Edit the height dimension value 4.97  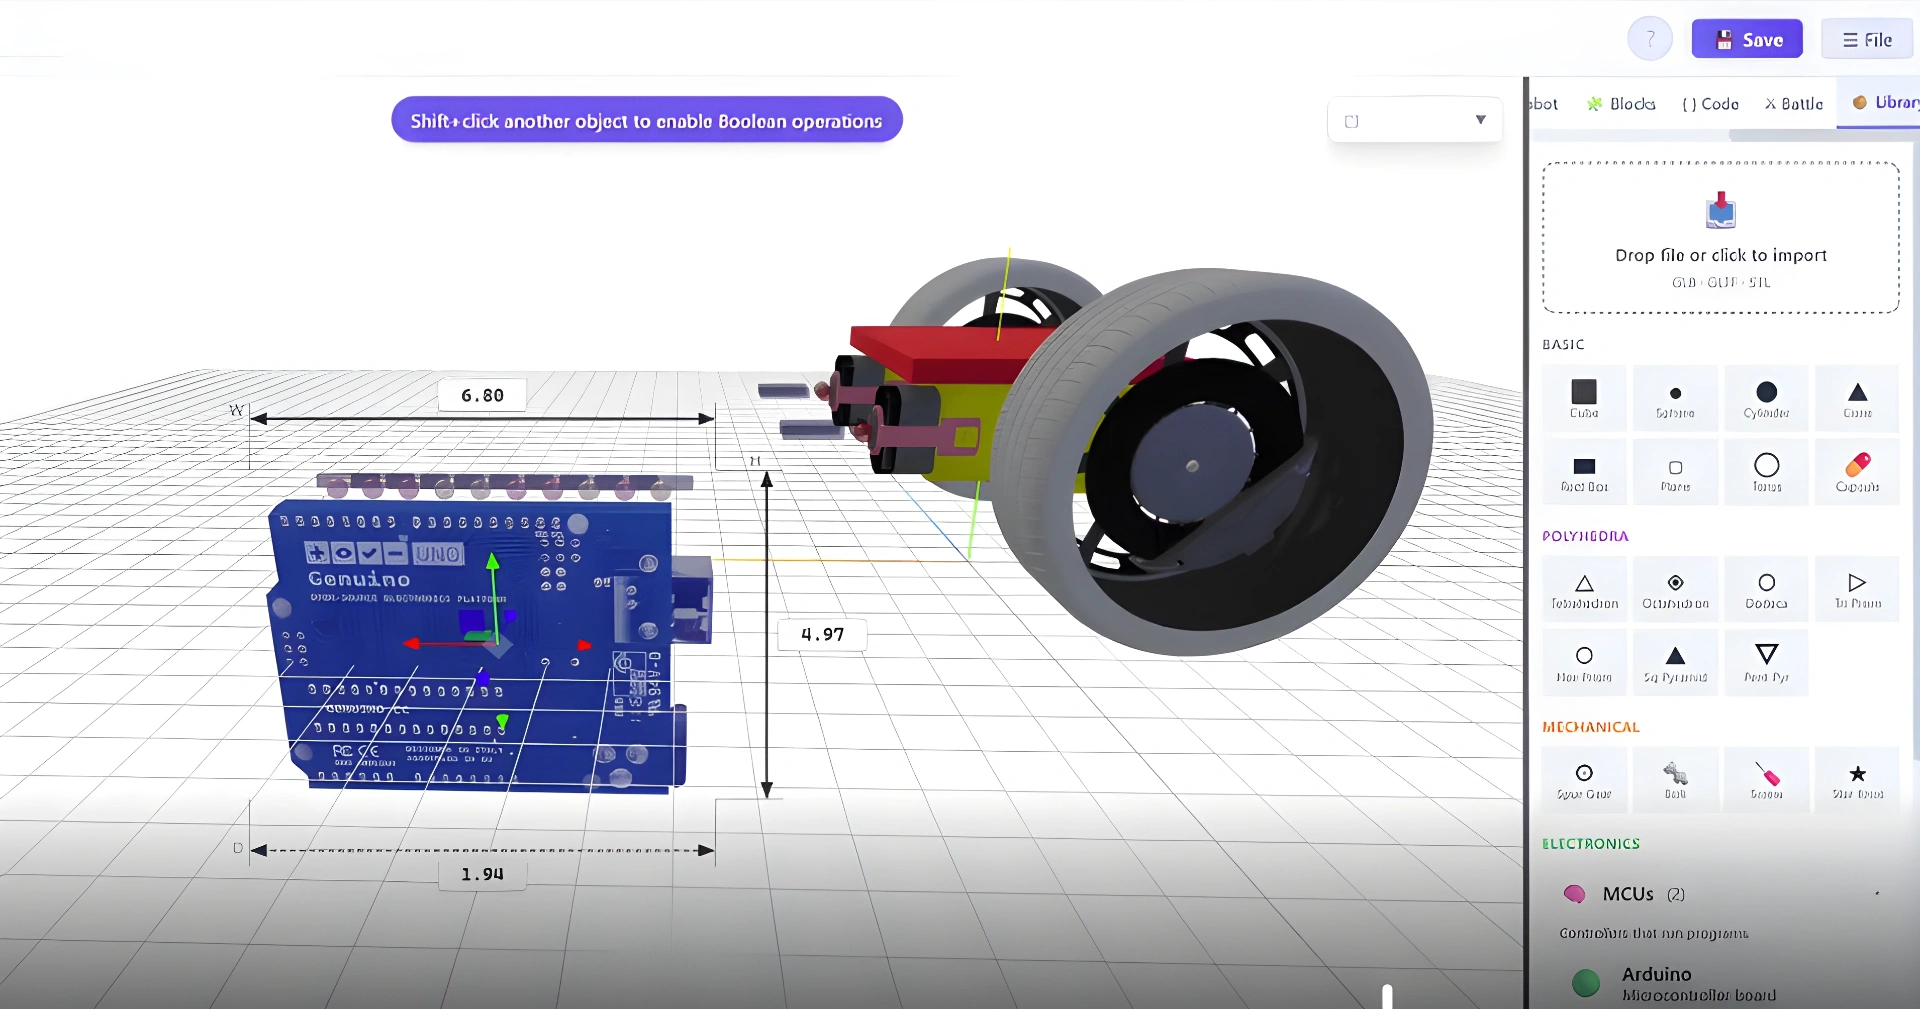822,634
